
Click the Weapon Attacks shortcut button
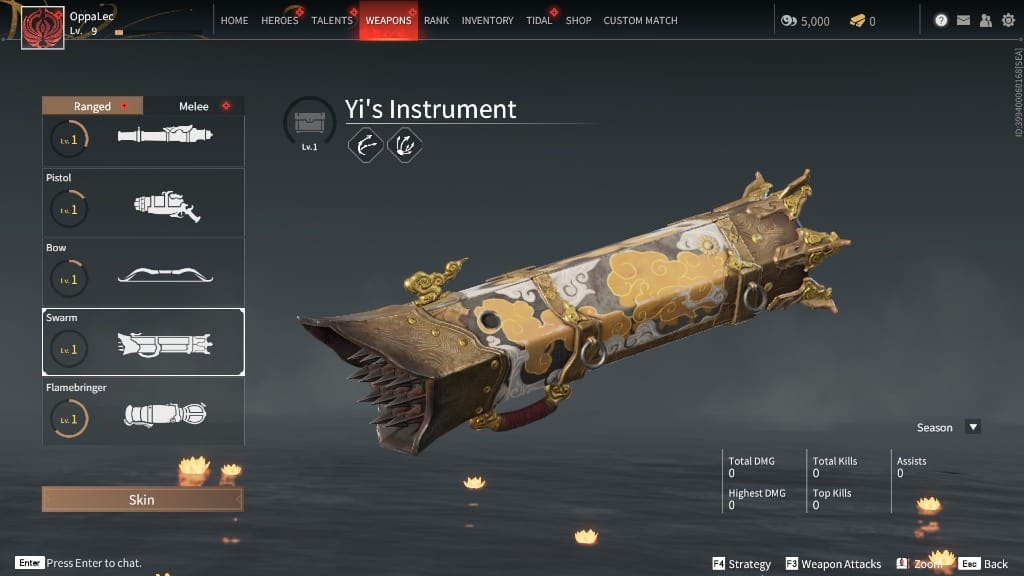pyautogui.click(x=833, y=564)
